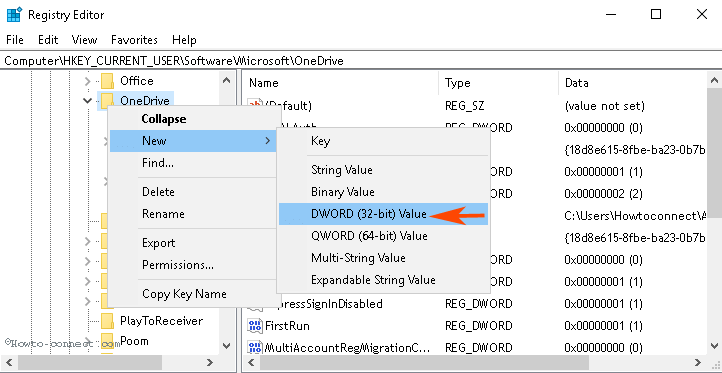The width and height of the screenshot is (722, 373).
Task: Open the Help menu
Action: tap(184, 40)
